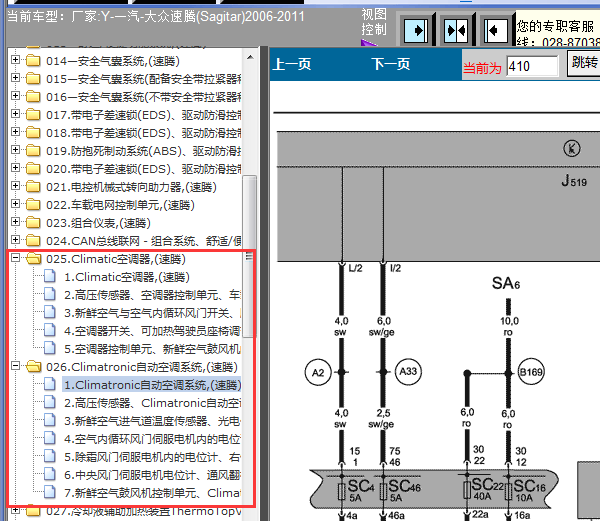Select folder 024.CAN总线联网
600x521 pixels.
(x=143, y=241)
